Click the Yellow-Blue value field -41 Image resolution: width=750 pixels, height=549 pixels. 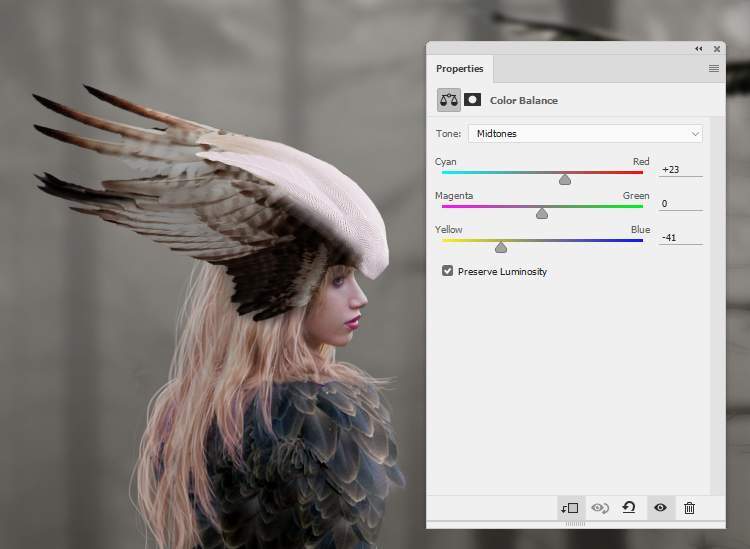(x=681, y=238)
